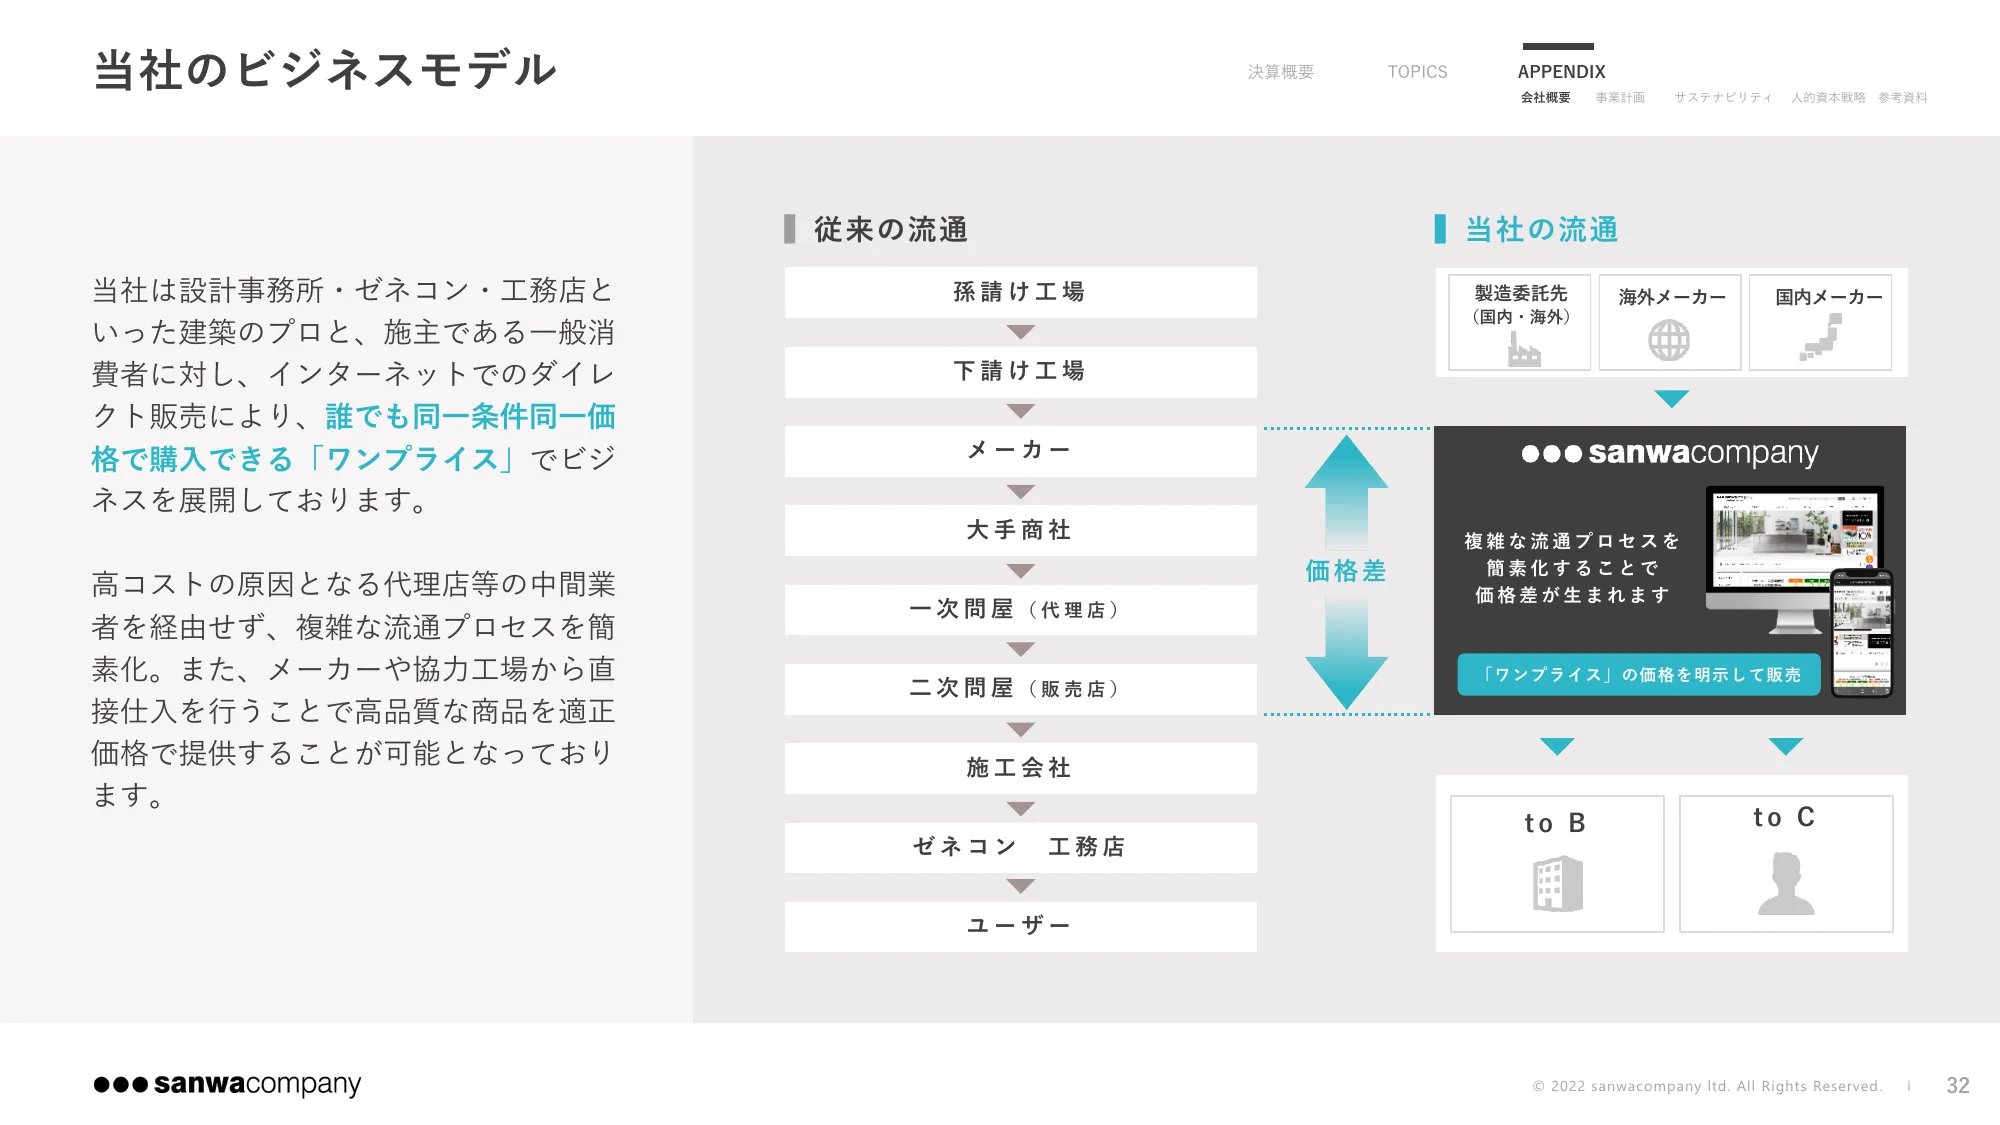Image resolution: width=2000 pixels, height=1125 pixels.
Task: Click the ユーザー box
Action: 1020,927
